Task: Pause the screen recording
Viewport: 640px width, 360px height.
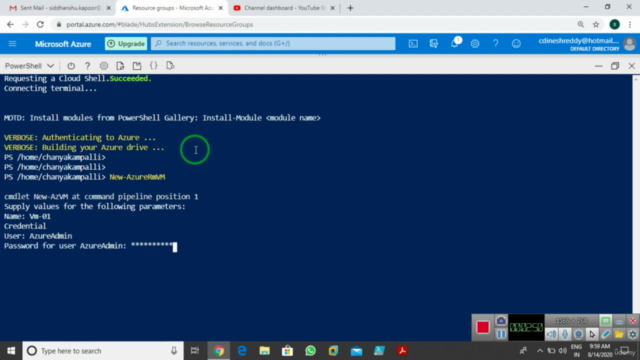Action: click(x=501, y=334)
